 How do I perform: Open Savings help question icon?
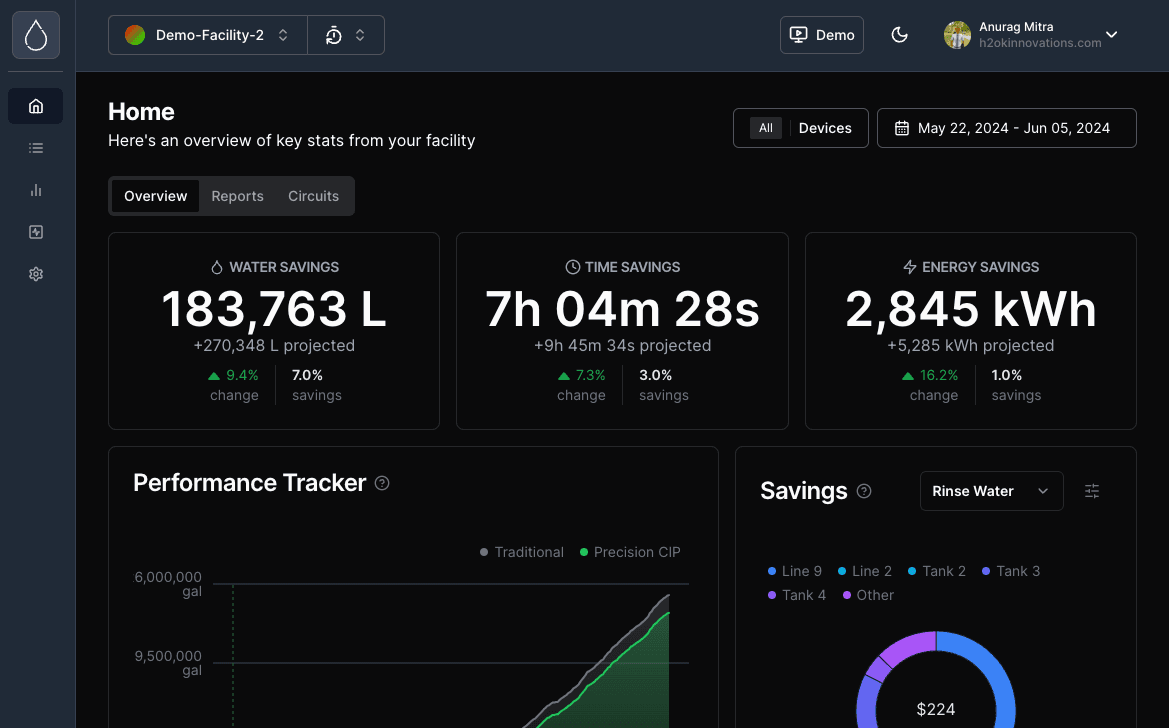click(x=864, y=491)
